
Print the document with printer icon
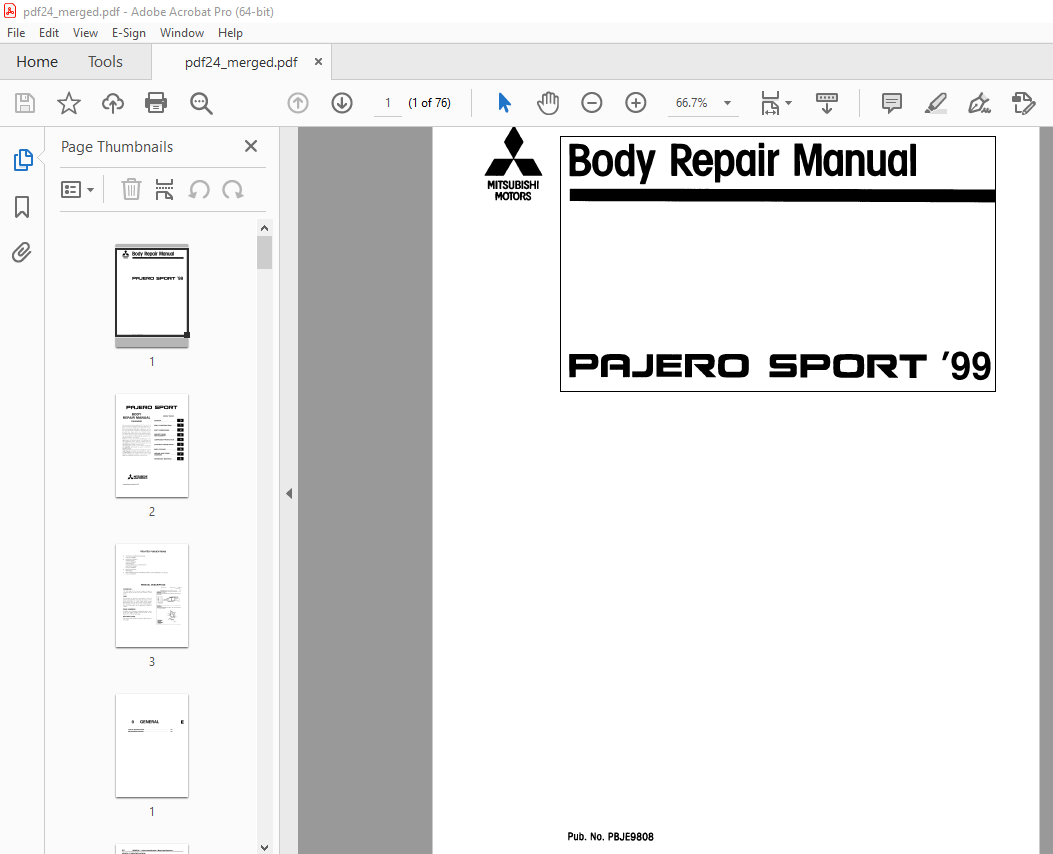point(156,103)
